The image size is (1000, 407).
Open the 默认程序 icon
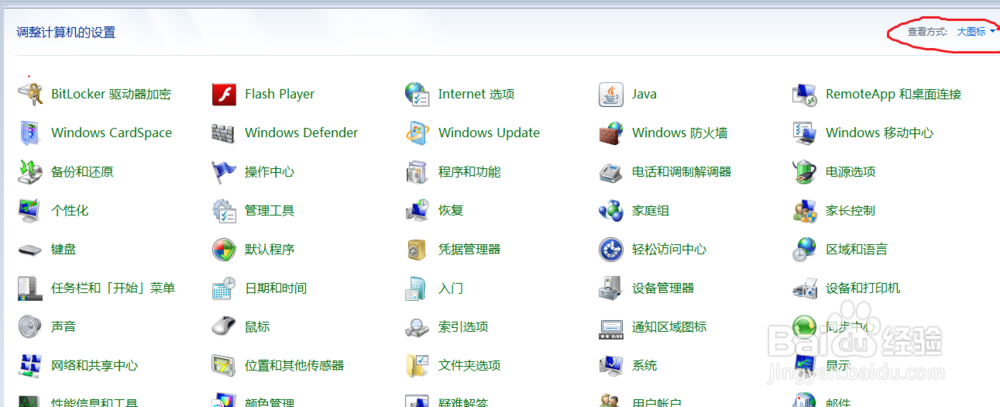coord(224,249)
